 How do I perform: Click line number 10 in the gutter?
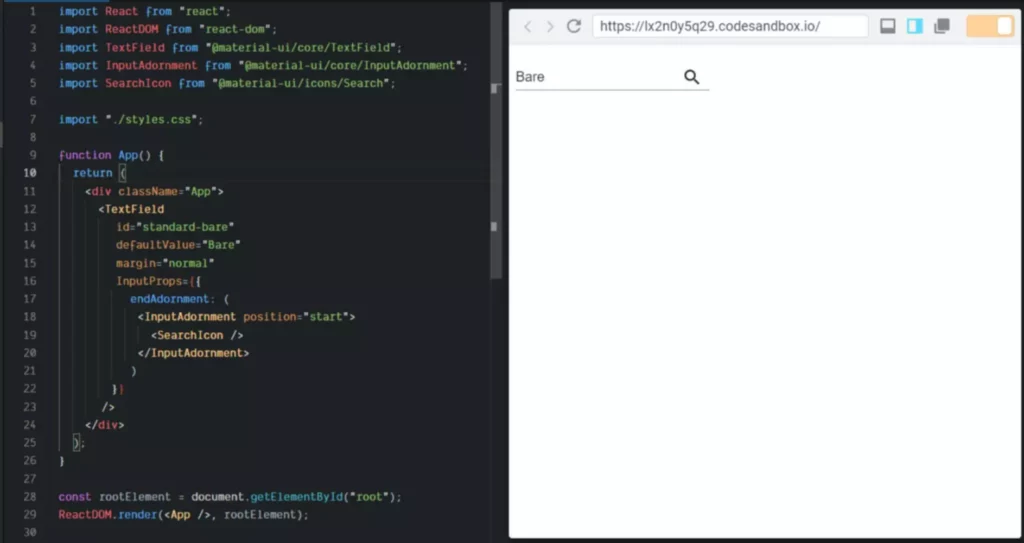click(29, 173)
